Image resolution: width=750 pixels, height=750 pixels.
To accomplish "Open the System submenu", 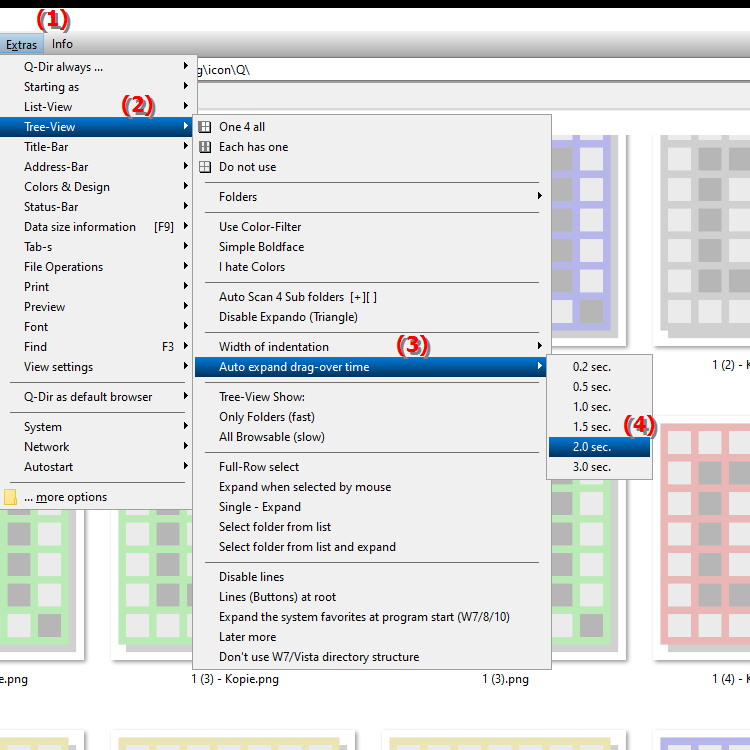I will point(97,427).
